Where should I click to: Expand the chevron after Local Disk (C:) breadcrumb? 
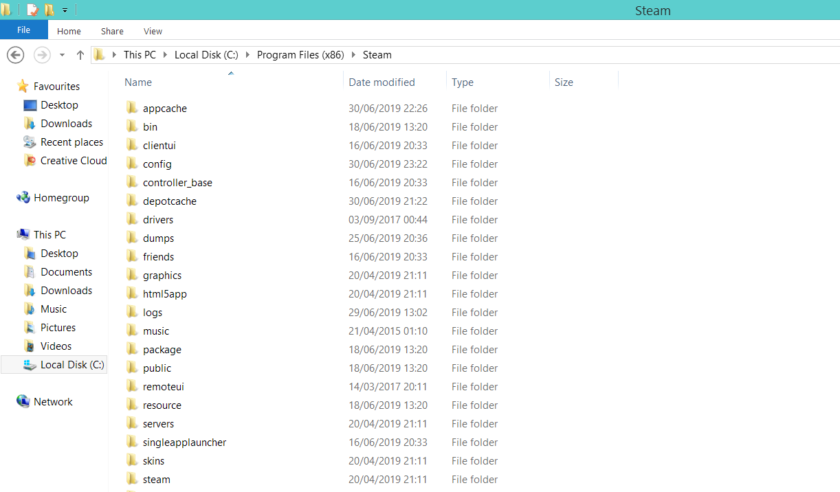pos(248,55)
